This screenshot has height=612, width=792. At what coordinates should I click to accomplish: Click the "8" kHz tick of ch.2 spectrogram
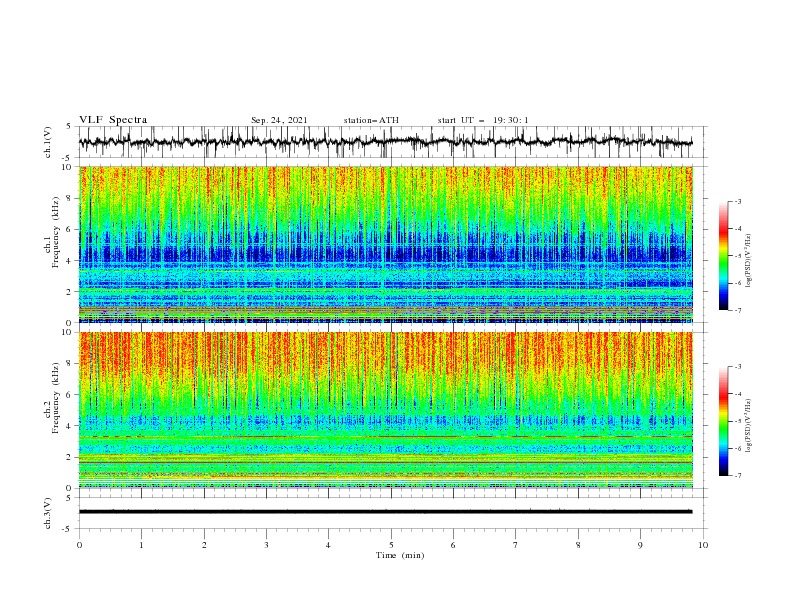70,364
